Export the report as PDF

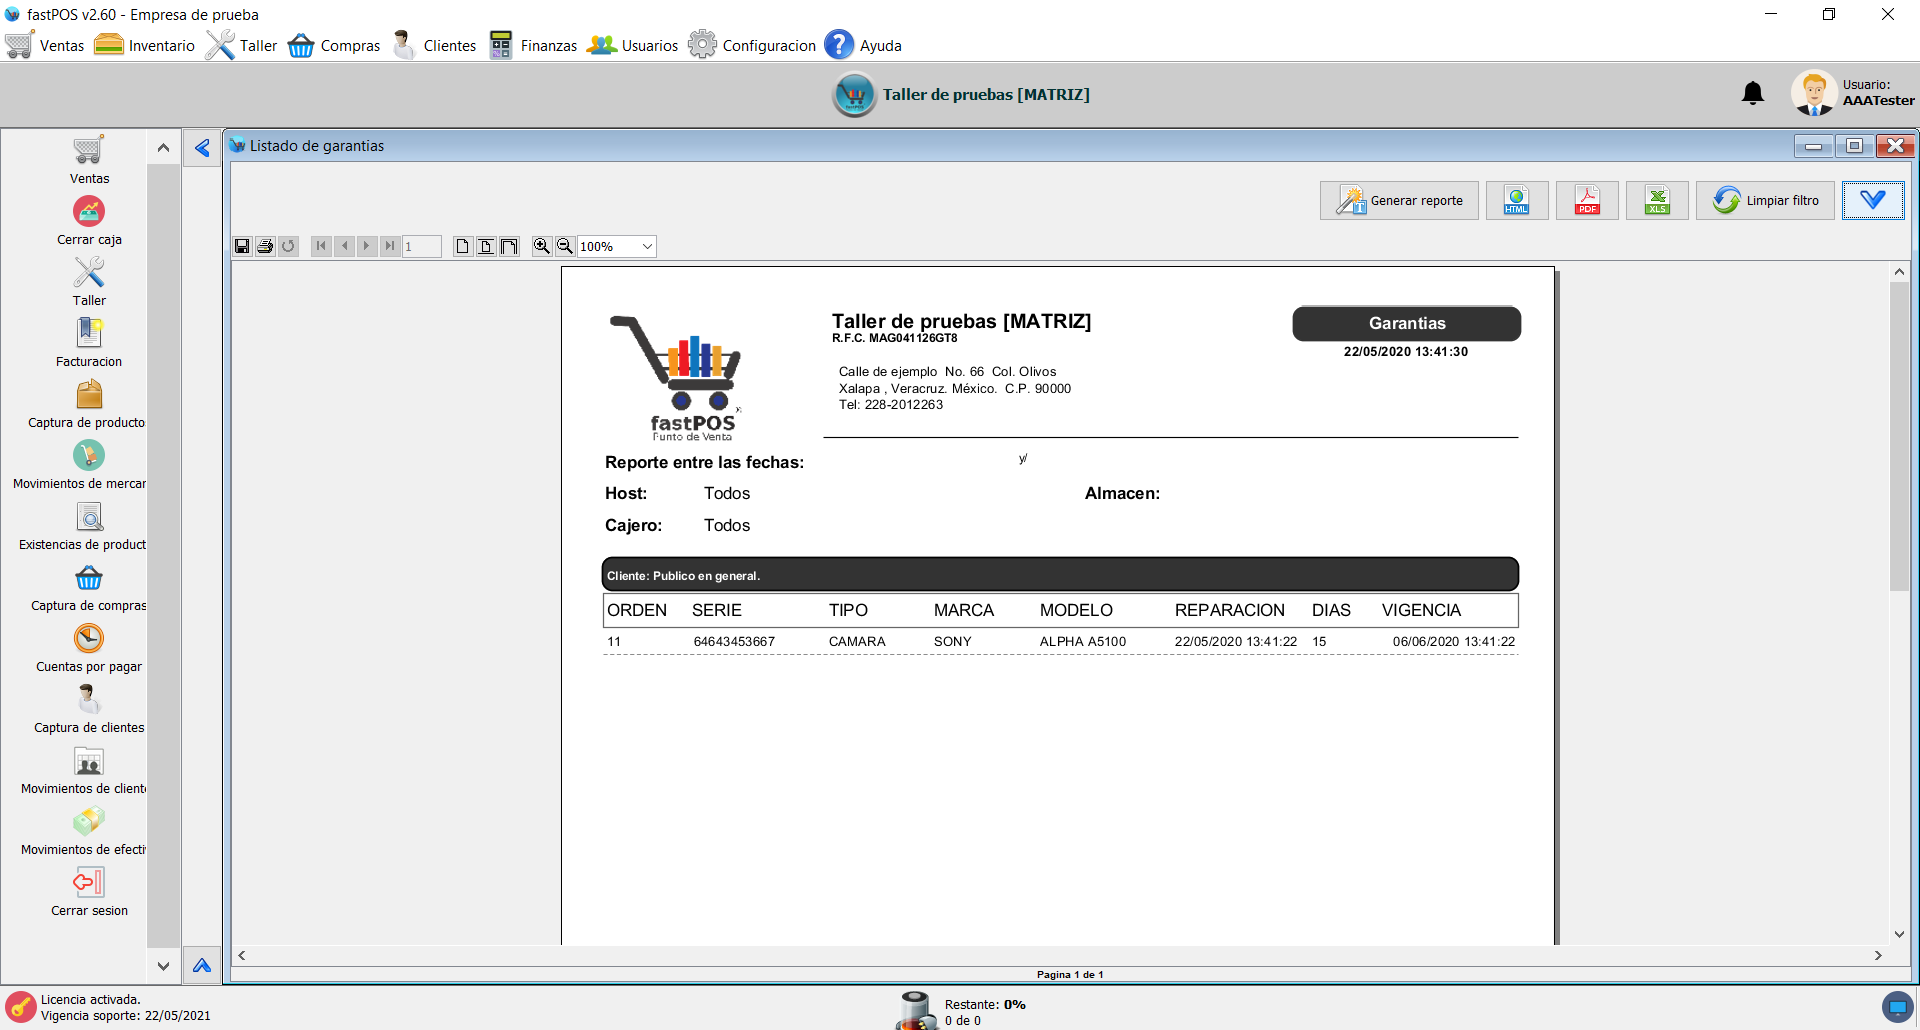(1587, 201)
